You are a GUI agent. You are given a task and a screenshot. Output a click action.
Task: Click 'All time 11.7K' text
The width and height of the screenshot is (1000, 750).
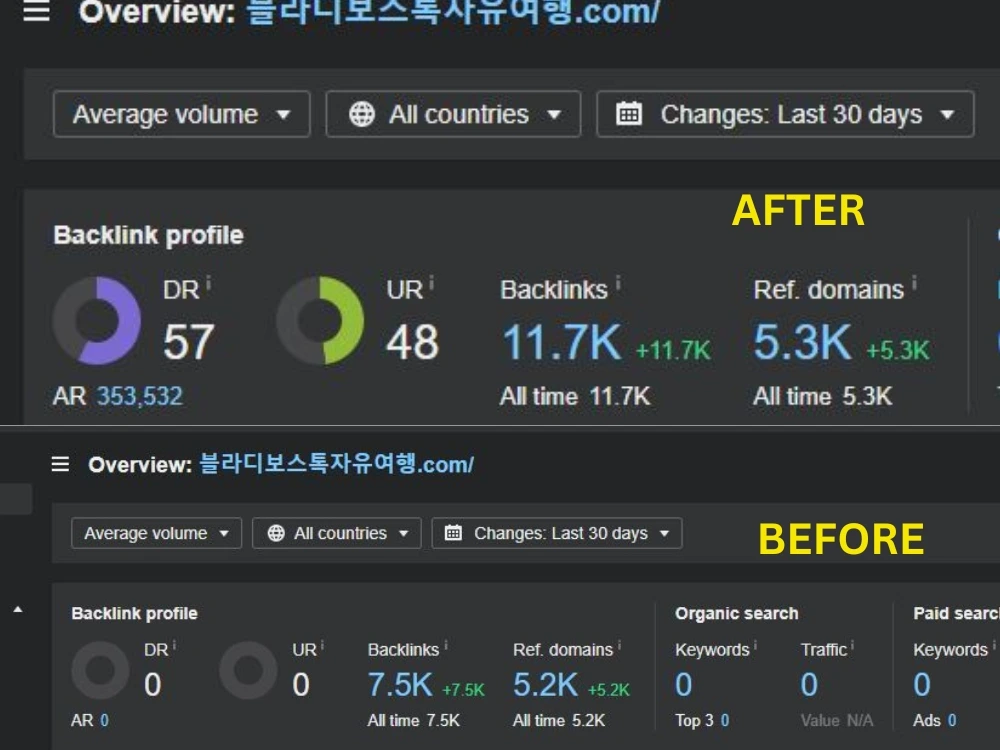(575, 397)
